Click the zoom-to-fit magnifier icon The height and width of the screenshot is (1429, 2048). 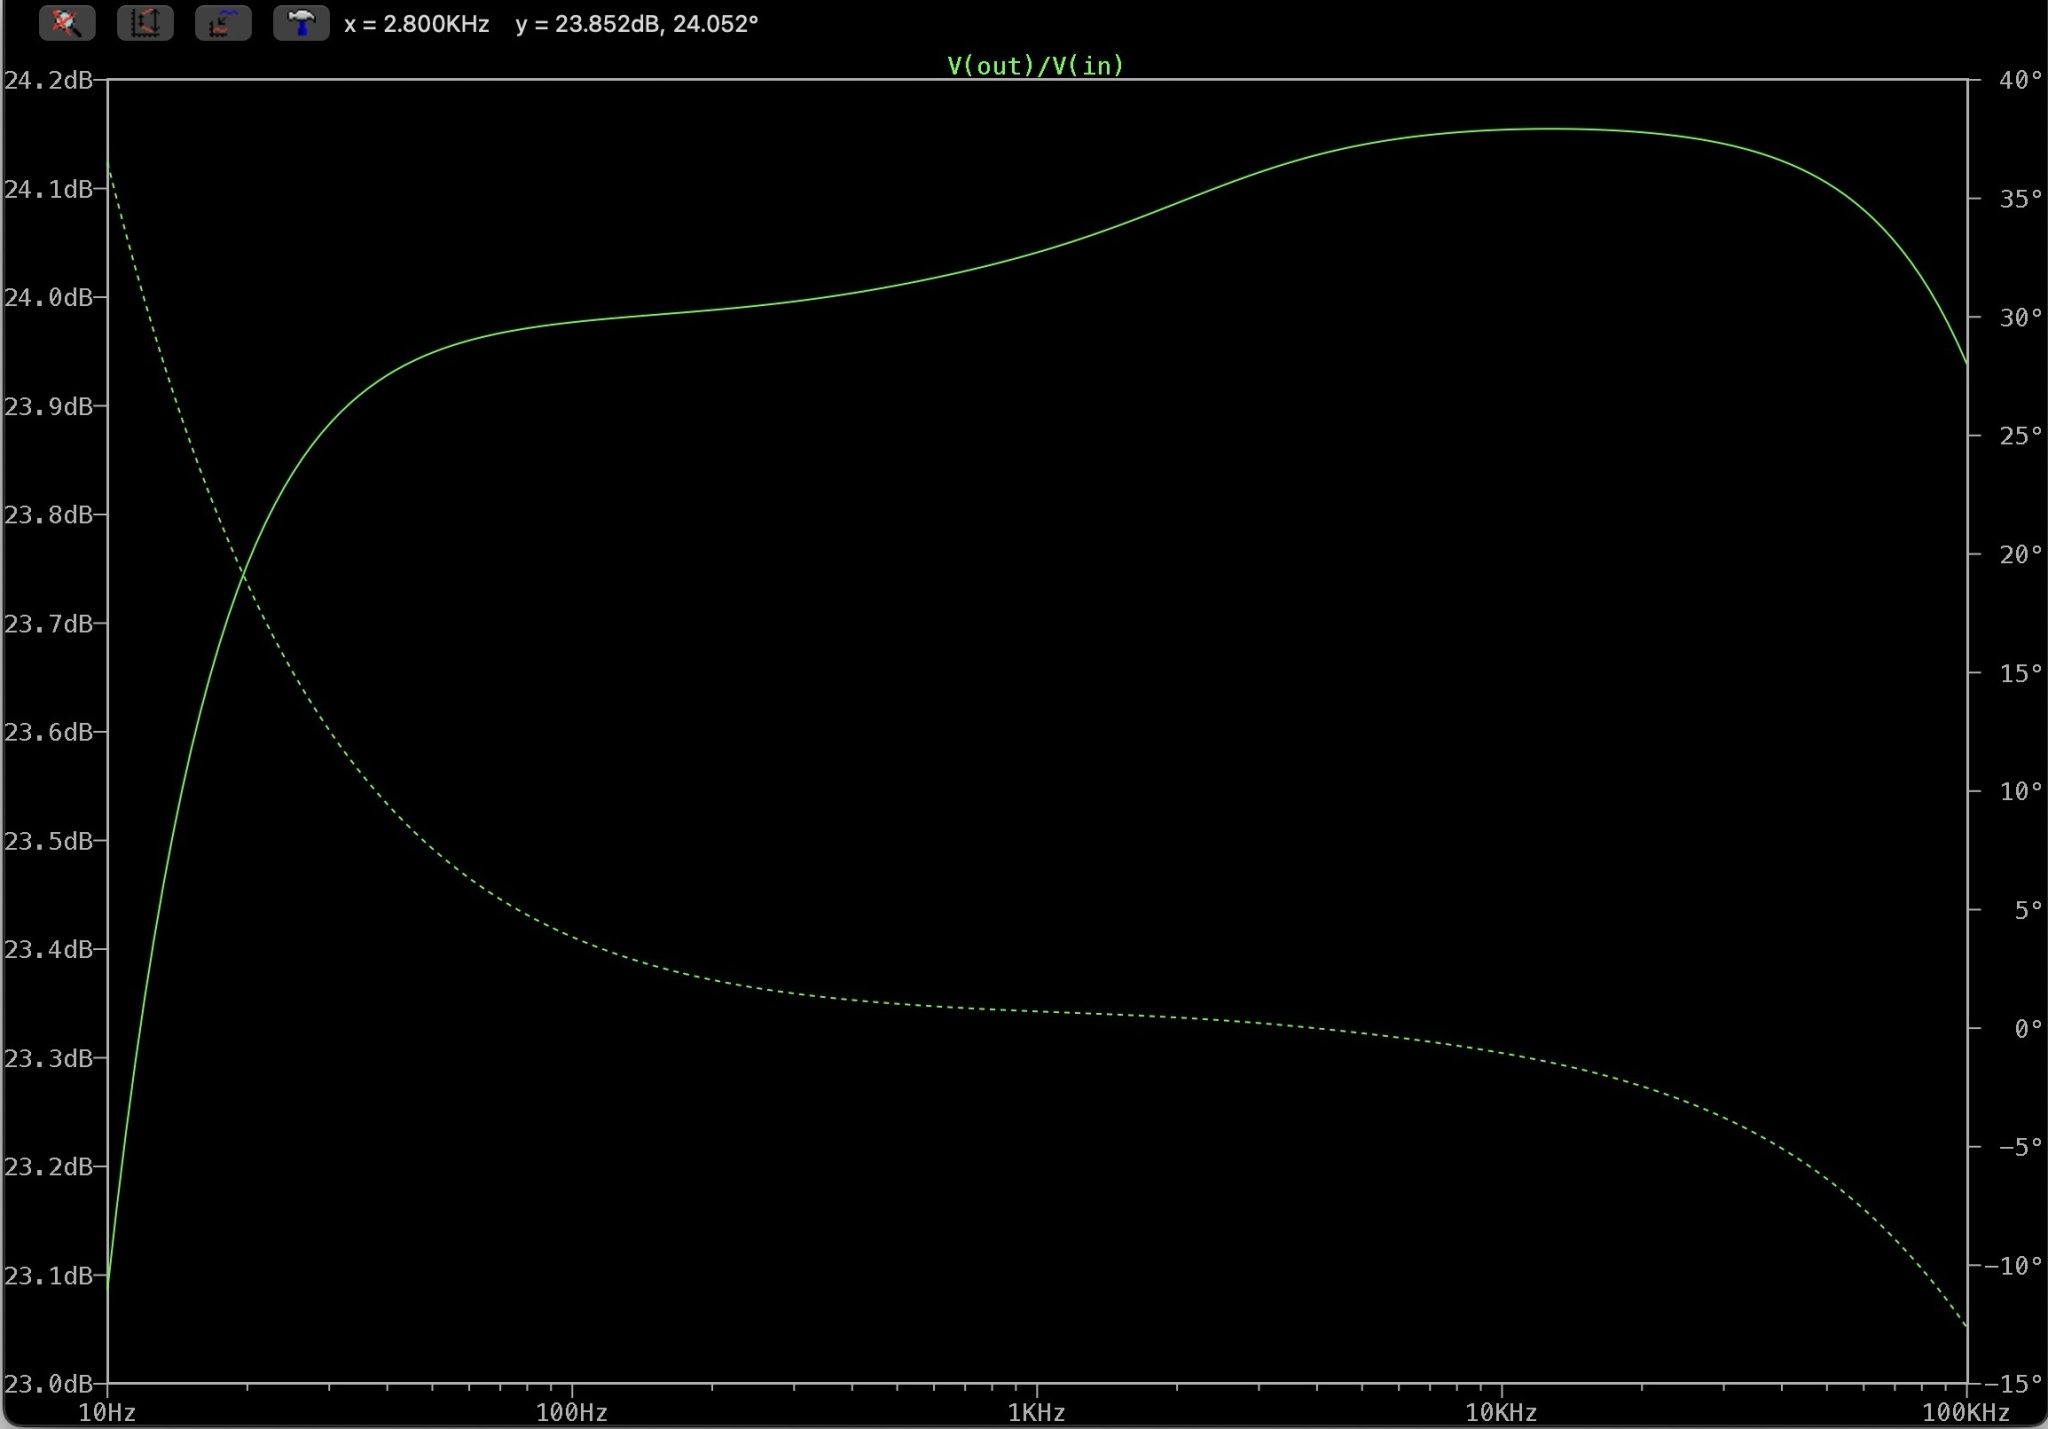point(67,23)
